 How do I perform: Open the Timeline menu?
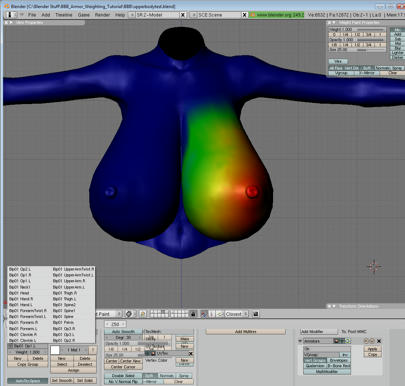coord(64,15)
